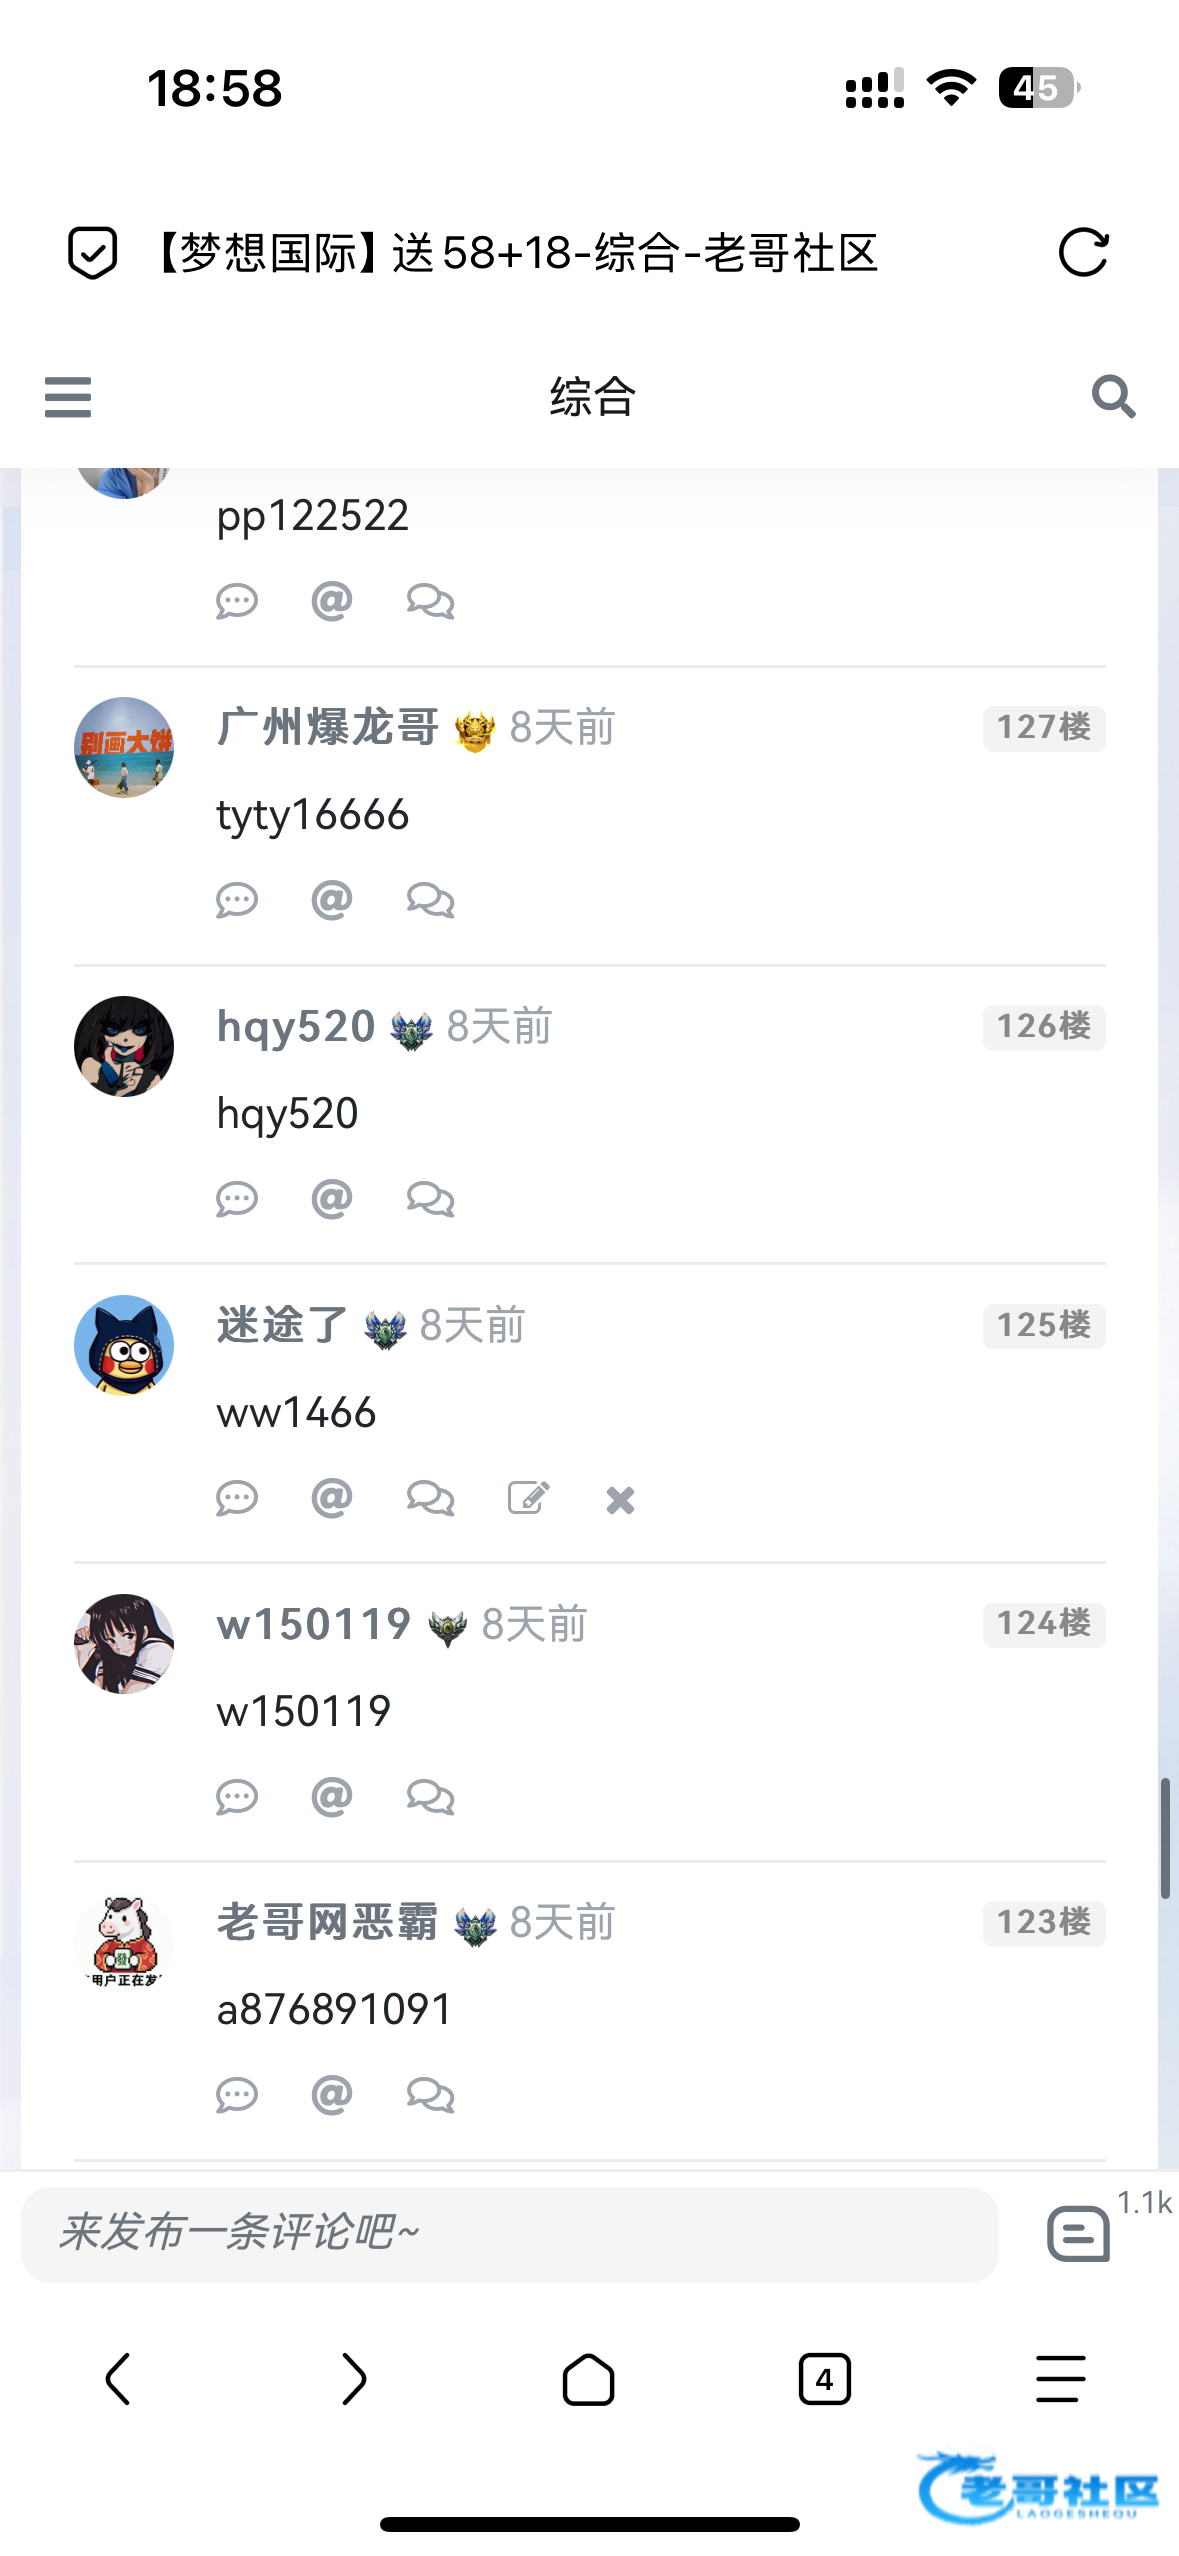Open the 1.1k comments list icon
The height and width of the screenshot is (2556, 1179).
pyautogui.click(x=1079, y=2233)
